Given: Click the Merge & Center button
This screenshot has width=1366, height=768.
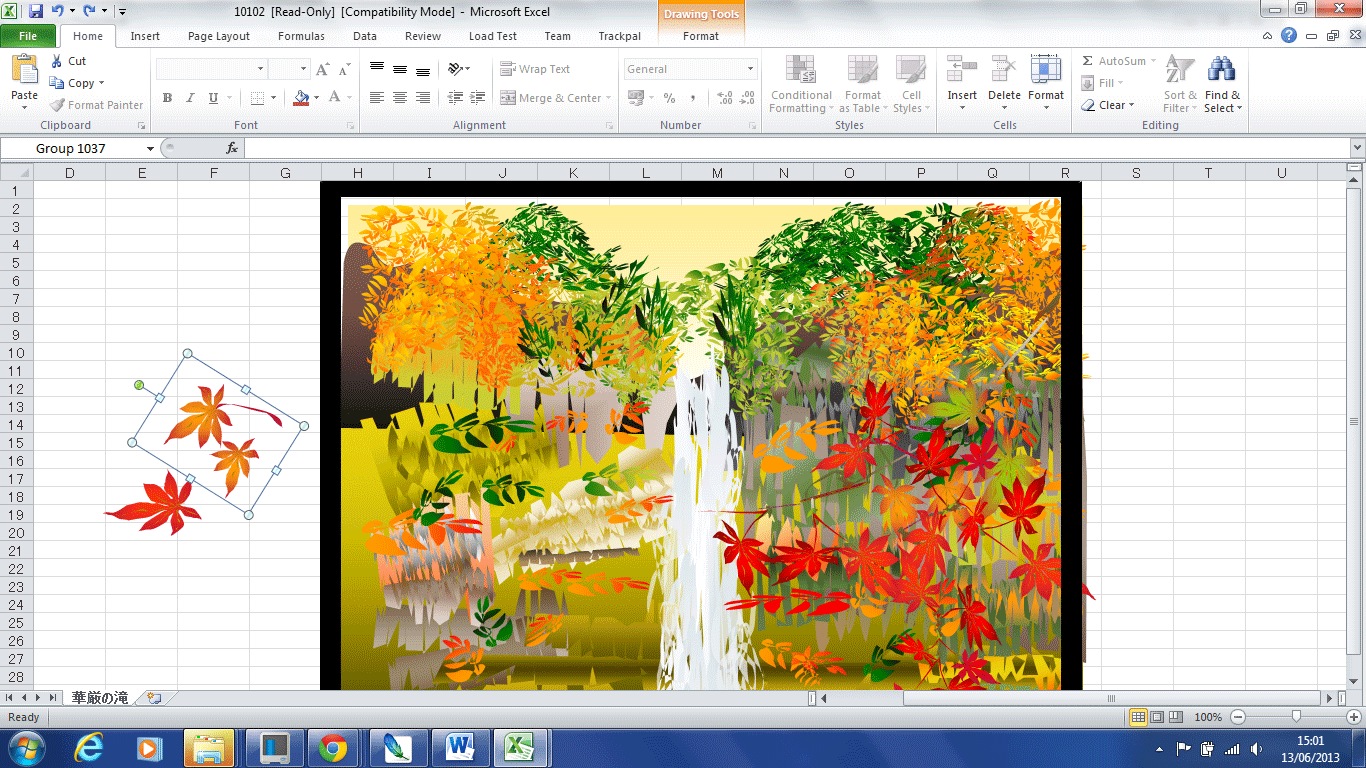Looking at the screenshot, I should click(551, 98).
